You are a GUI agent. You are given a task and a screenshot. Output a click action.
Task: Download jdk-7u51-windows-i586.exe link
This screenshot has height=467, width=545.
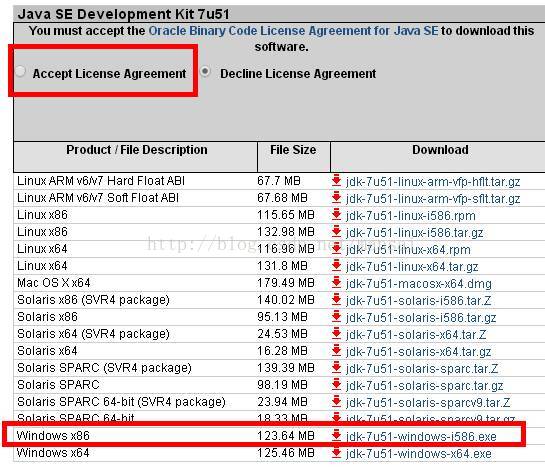[421, 437]
